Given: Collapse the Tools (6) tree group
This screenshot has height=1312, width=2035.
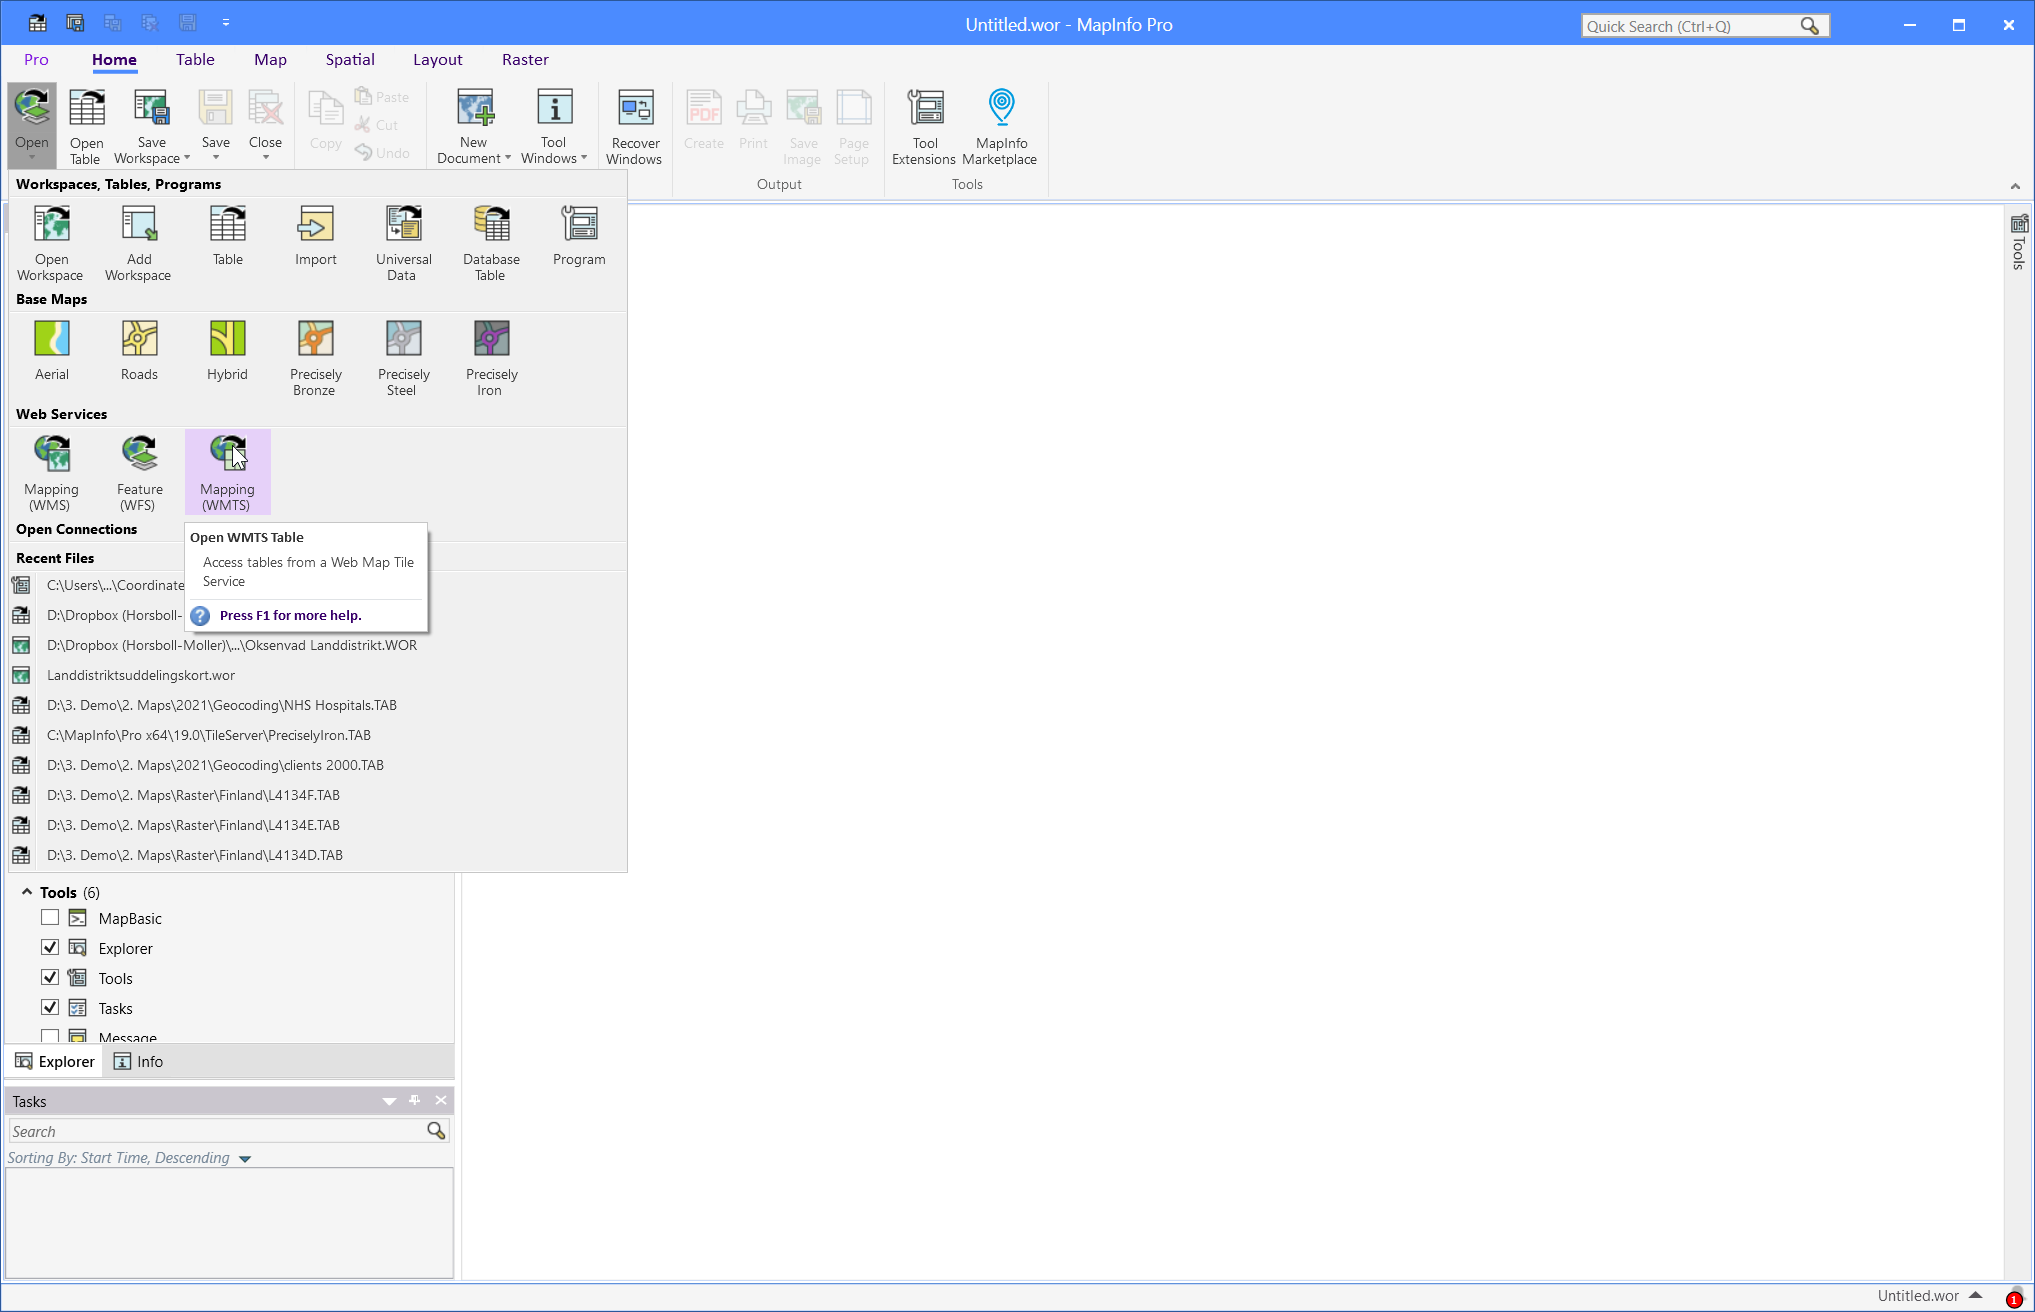Looking at the screenshot, I should (27, 891).
